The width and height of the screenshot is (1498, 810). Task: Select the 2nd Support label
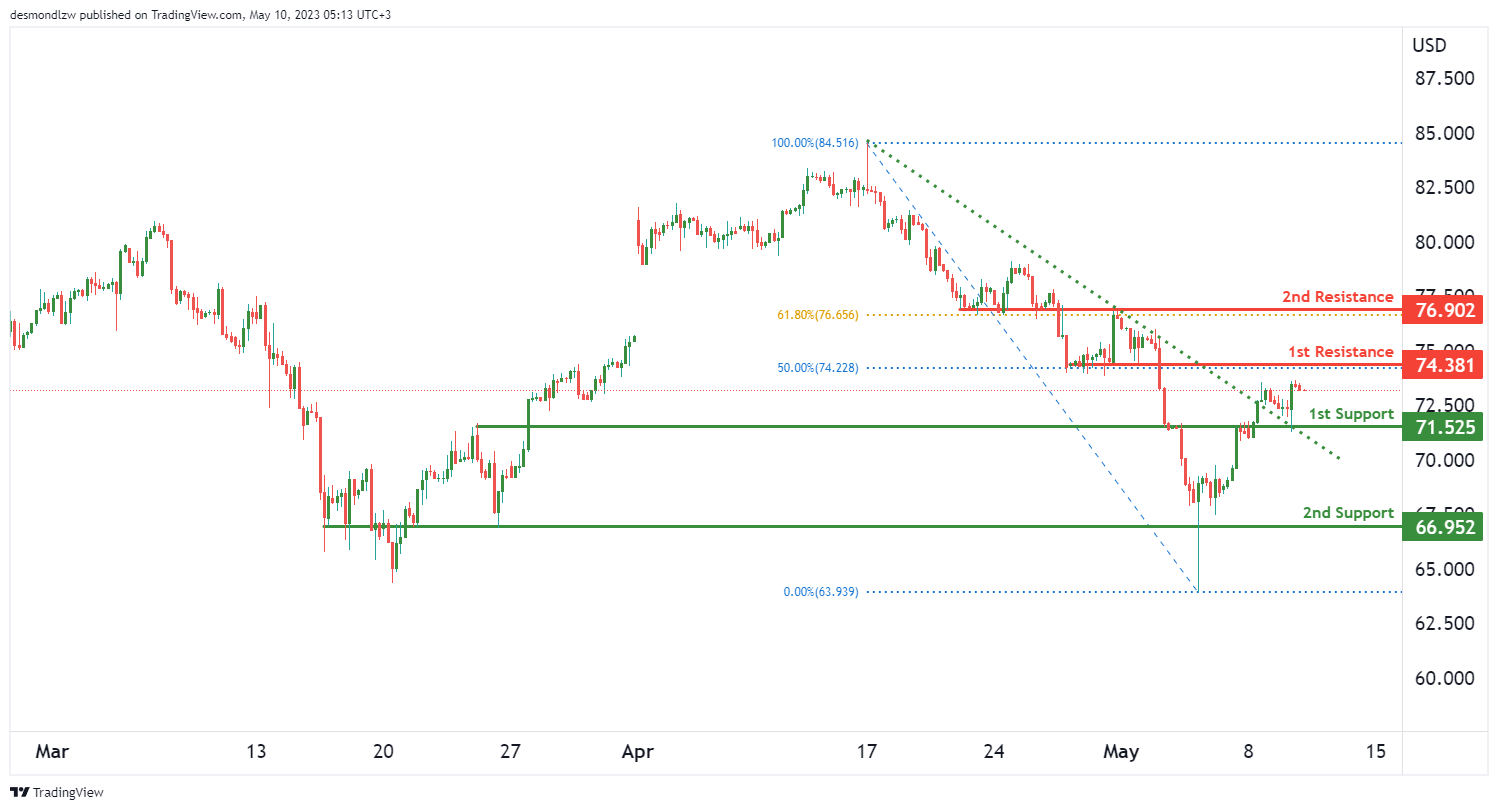tap(1347, 513)
